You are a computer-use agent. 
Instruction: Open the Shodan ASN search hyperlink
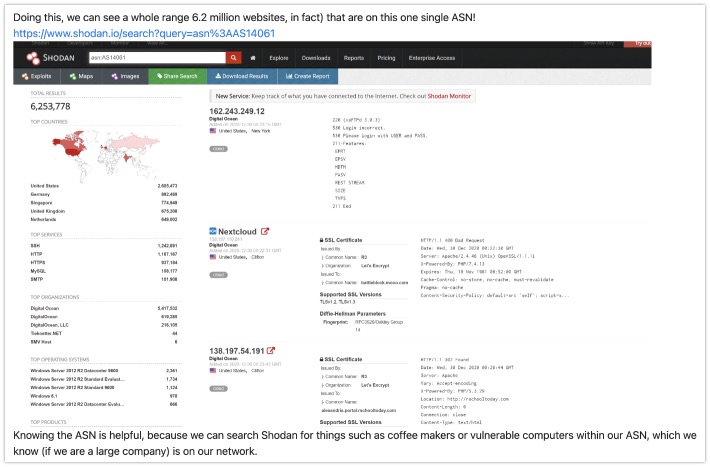pos(144,34)
